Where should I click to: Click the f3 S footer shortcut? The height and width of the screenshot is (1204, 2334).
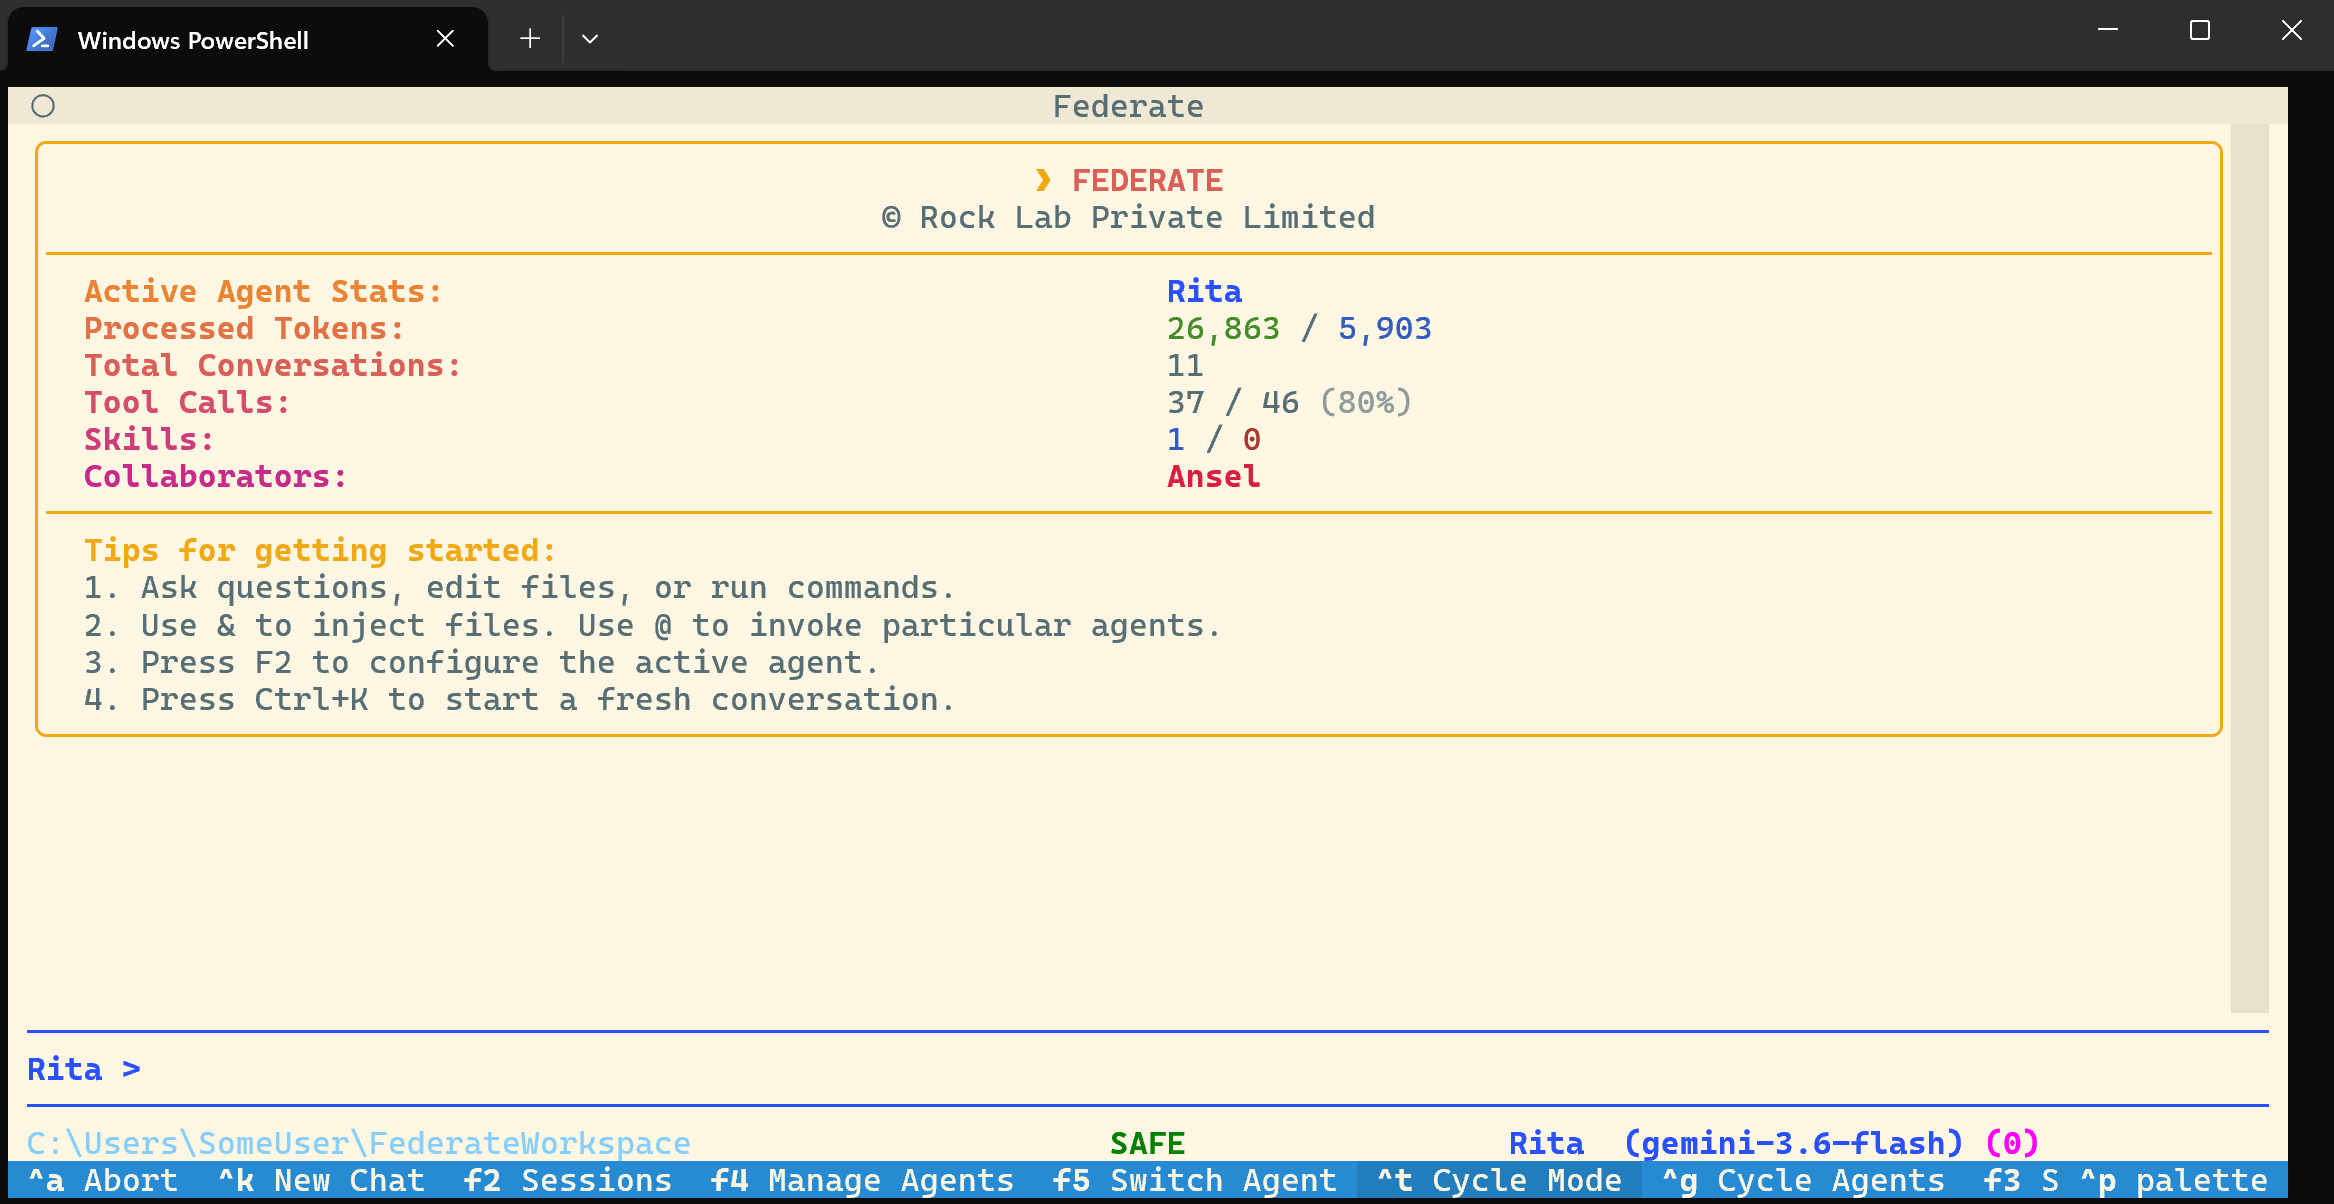point(2021,1181)
